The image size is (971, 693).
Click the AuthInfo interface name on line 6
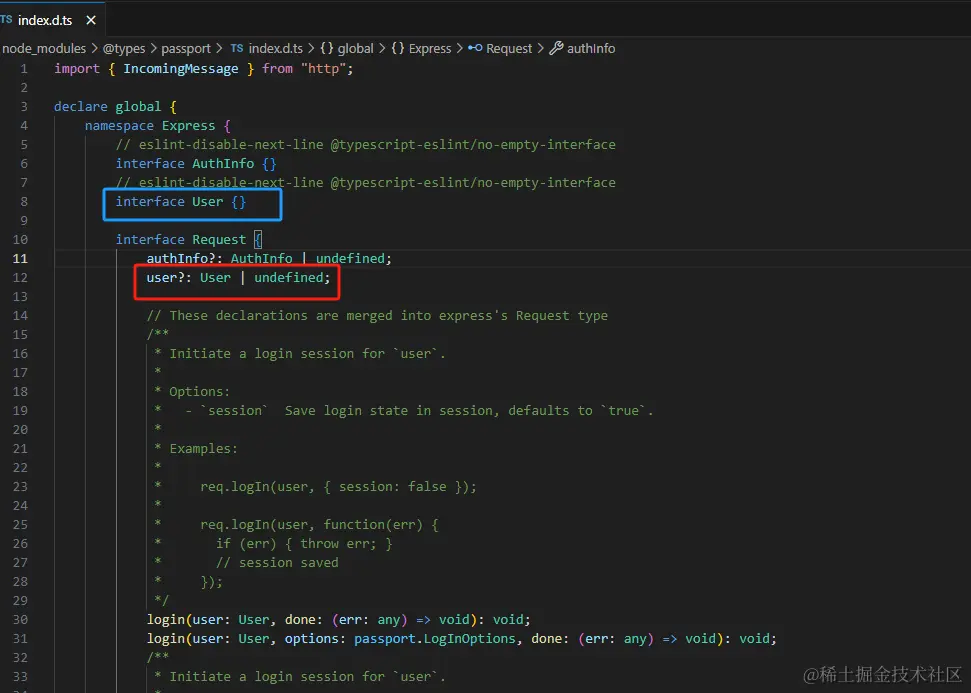click(x=223, y=163)
